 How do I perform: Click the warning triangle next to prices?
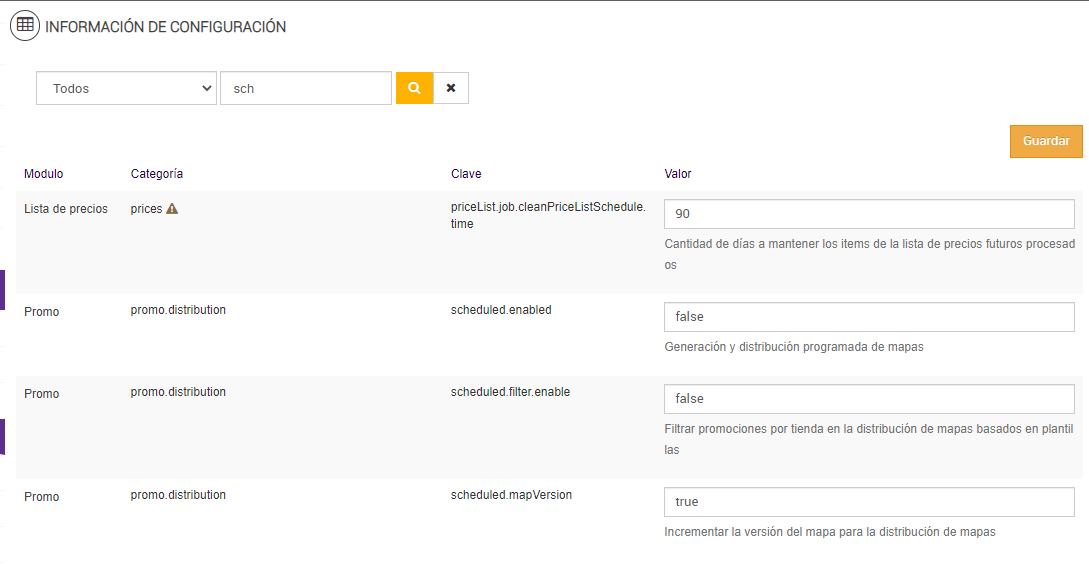(172, 209)
